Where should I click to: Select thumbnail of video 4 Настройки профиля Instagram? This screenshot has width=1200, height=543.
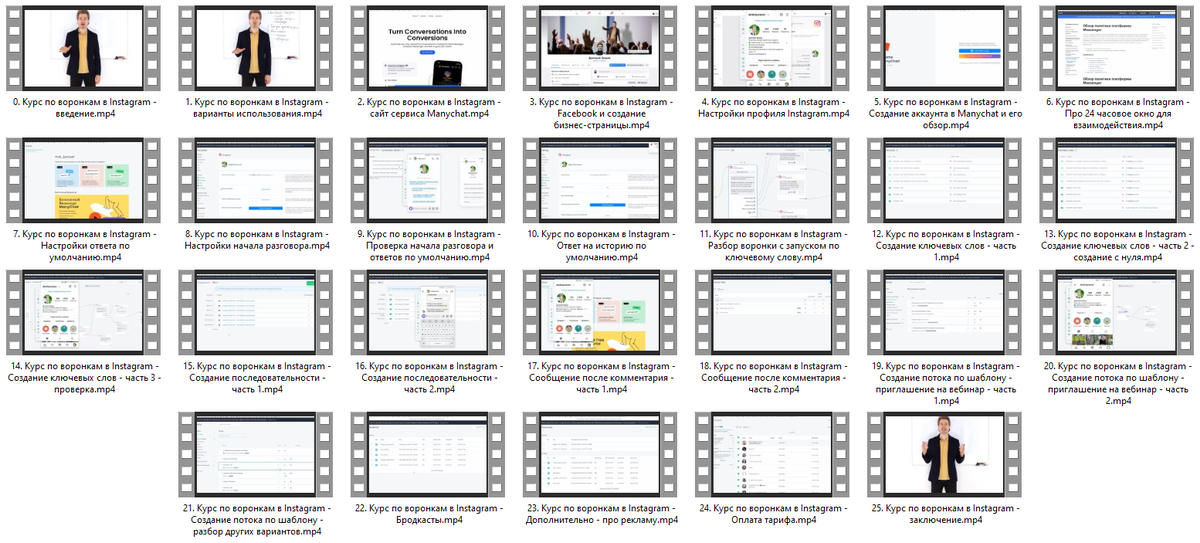772,47
